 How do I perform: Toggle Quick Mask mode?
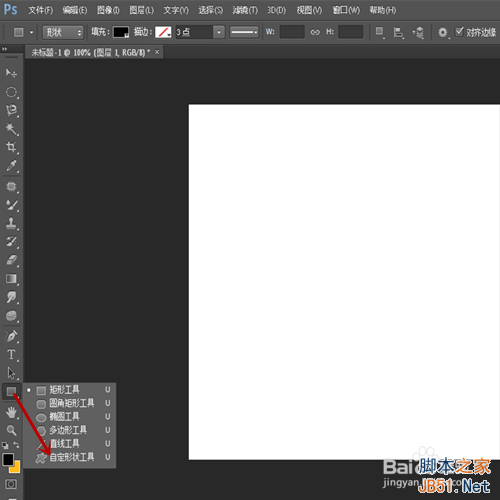pyautogui.click(x=11, y=484)
